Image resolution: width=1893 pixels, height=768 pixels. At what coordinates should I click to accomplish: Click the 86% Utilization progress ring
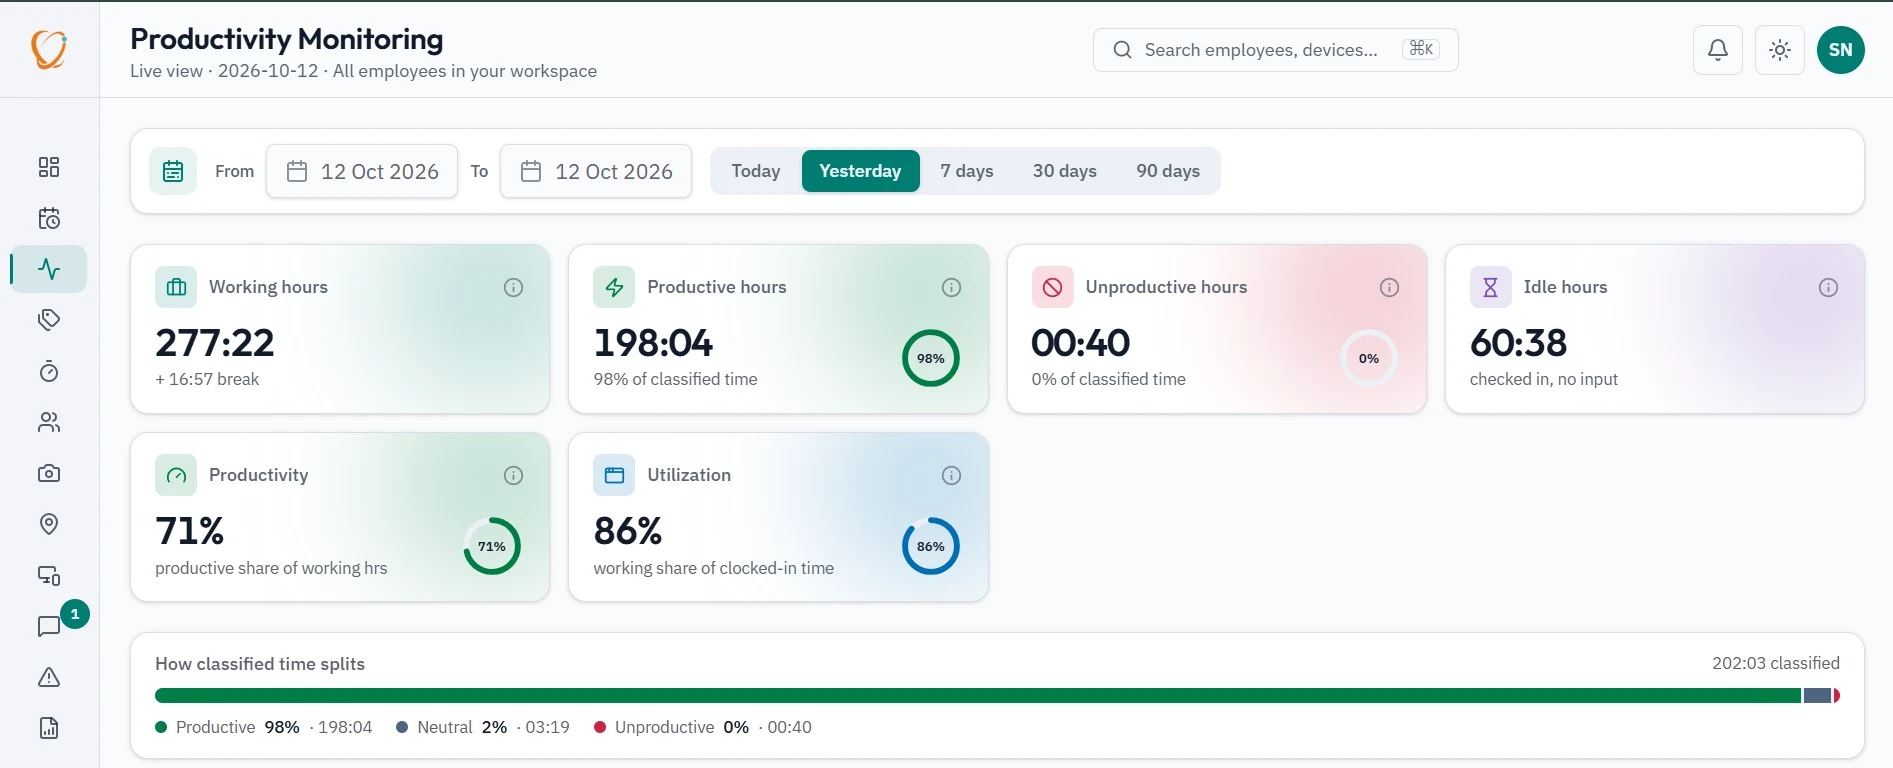click(x=931, y=546)
